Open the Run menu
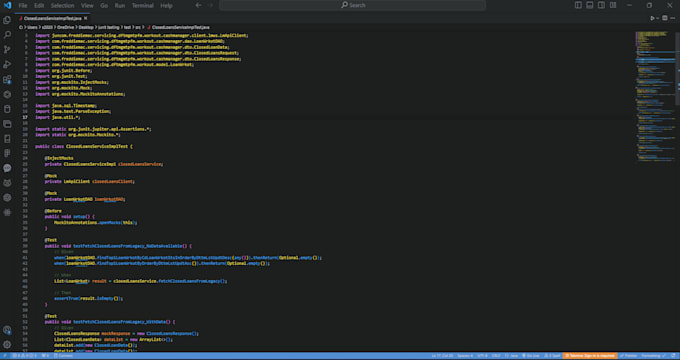Viewport: 680px width, 360px height. tap(120, 6)
